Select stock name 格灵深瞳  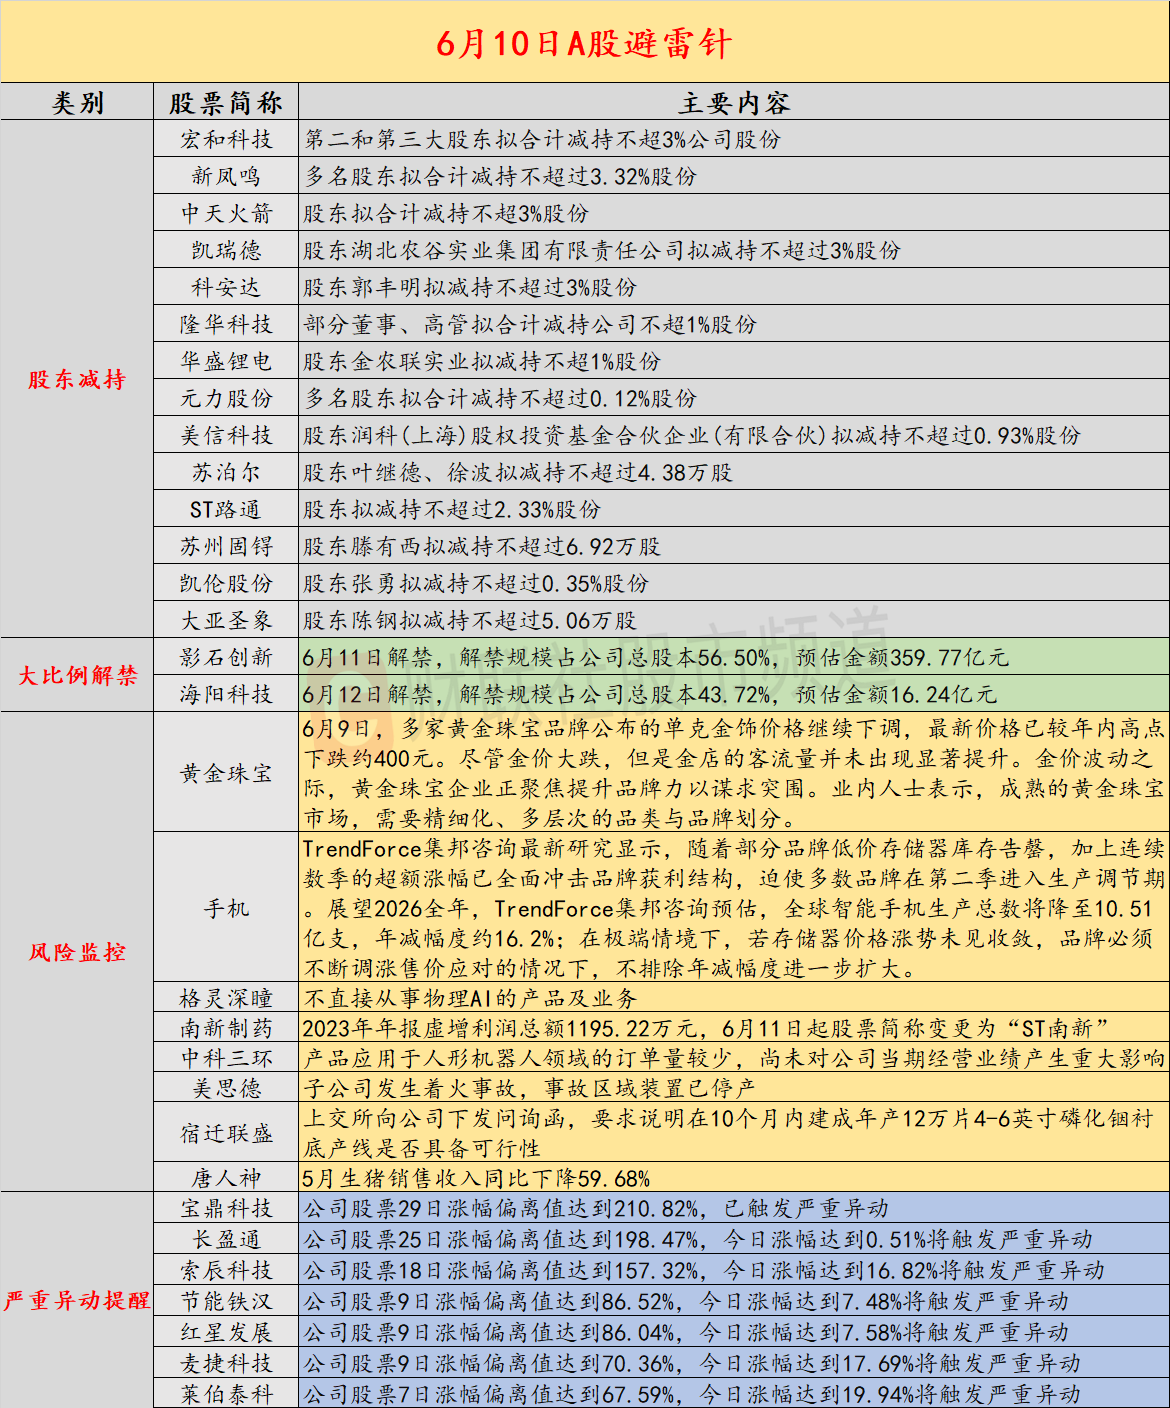point(226,999)
